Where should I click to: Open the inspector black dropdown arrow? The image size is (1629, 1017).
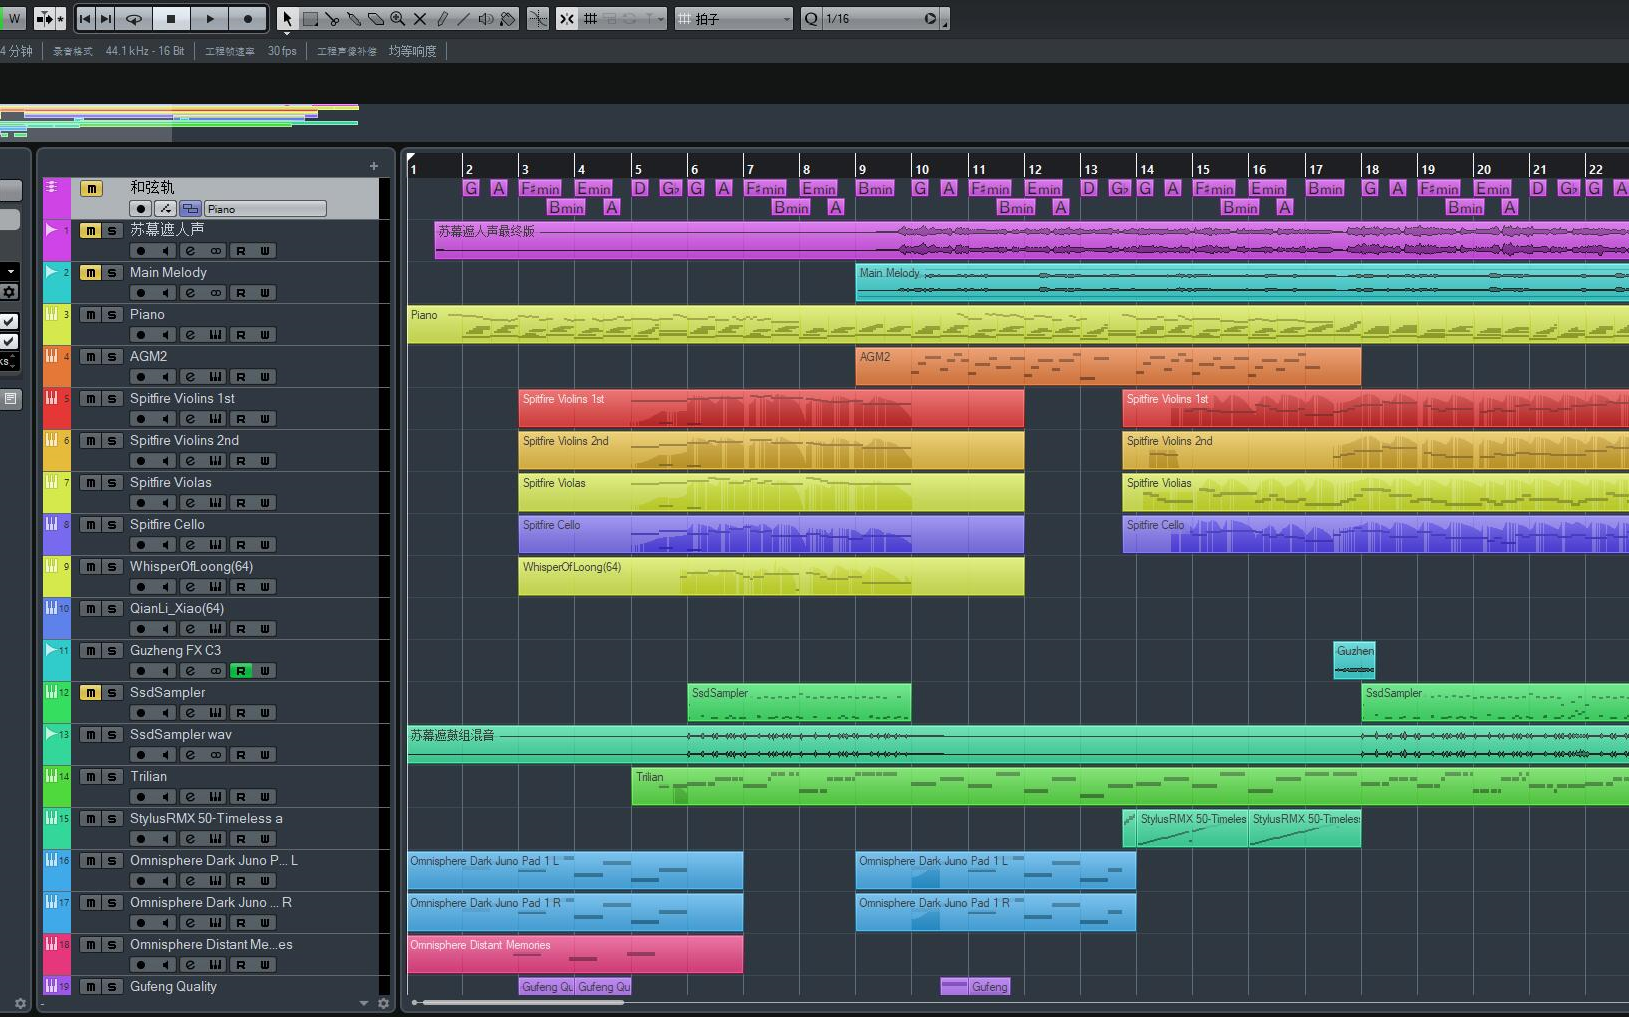coord(10,271)
